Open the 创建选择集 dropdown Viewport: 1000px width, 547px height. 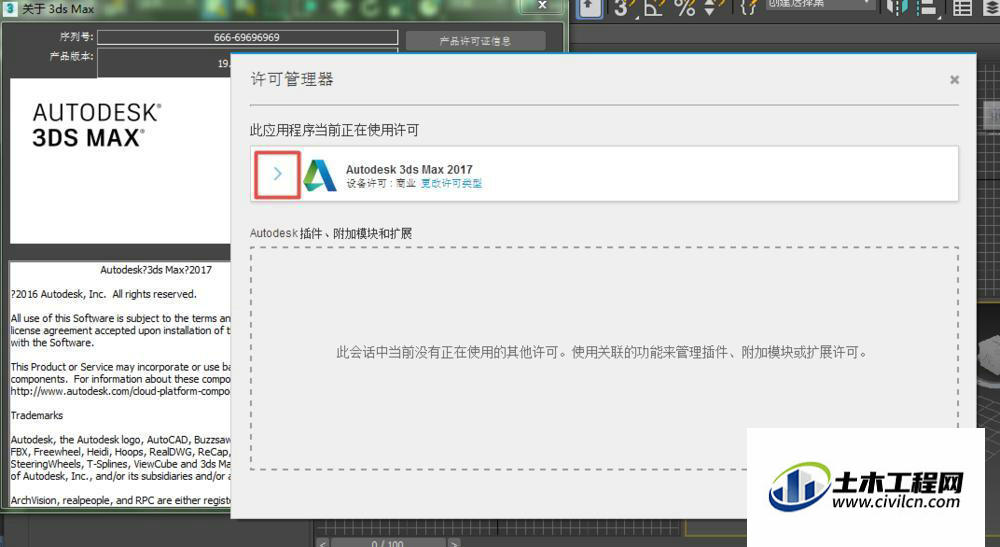click(x=819, y=4)
